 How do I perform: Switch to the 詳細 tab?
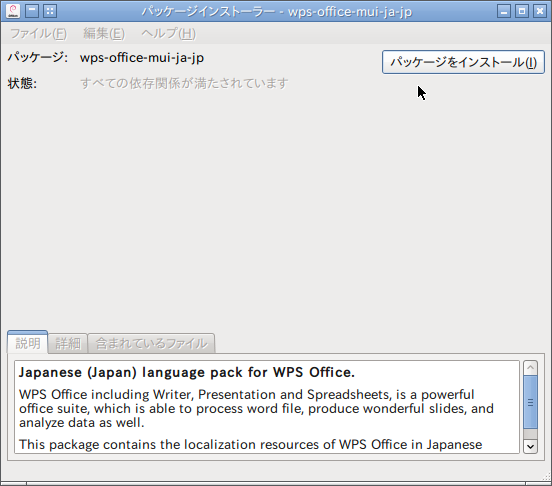pos(68,343)
